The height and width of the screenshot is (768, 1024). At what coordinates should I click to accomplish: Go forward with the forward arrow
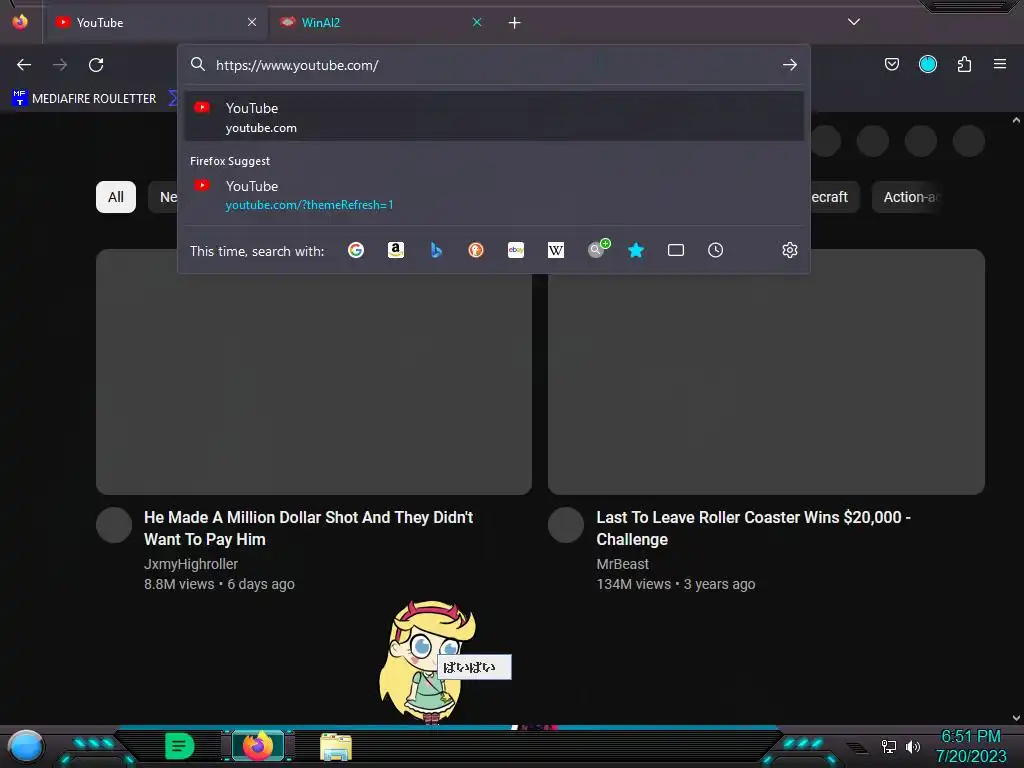point(60,65)
